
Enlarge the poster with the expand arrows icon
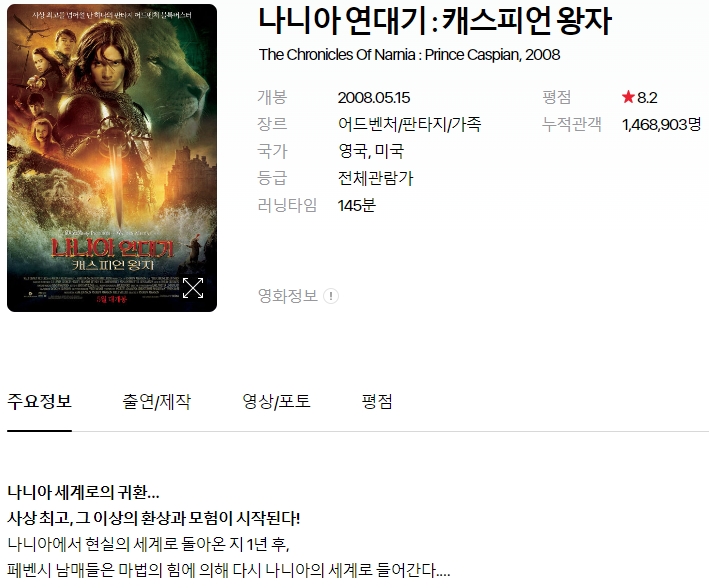point(193,288)
